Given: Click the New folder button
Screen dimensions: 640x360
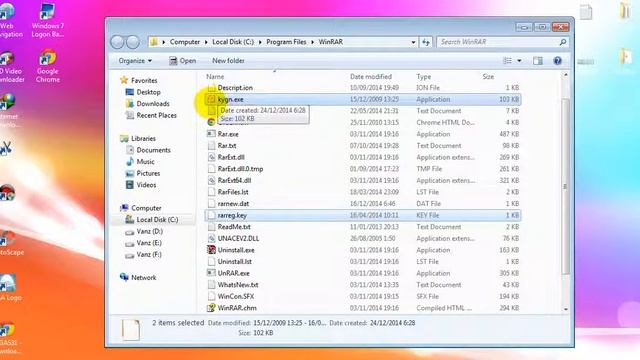Looking at the screenshot, I should pos(228,61).
